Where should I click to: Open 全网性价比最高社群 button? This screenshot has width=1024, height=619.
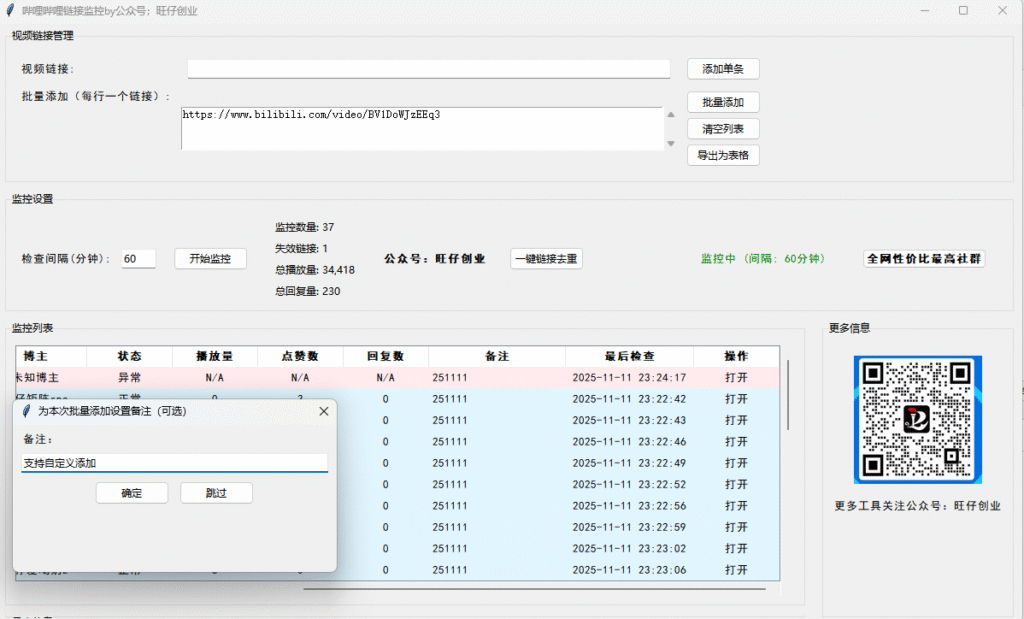(924, 258)
